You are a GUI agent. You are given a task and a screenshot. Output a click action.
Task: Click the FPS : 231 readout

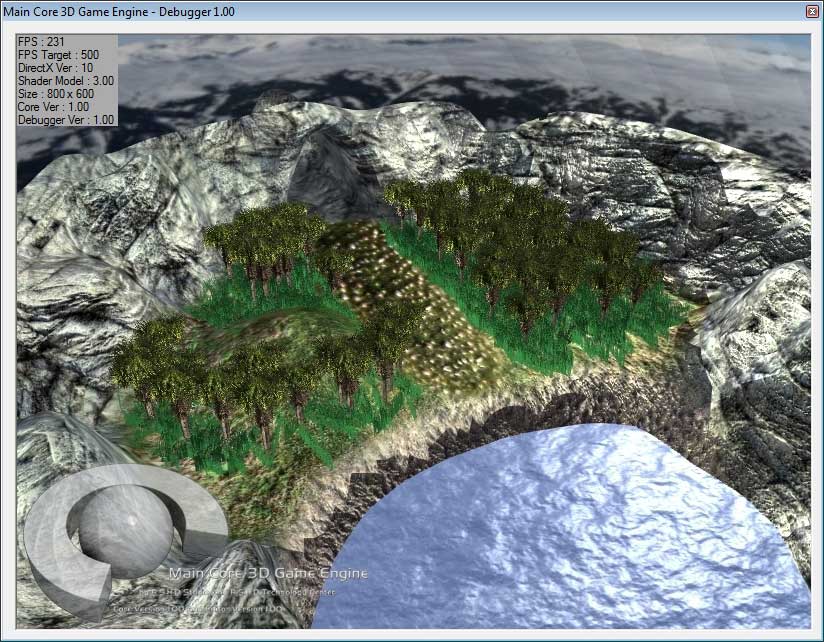[x=42, y=41]
